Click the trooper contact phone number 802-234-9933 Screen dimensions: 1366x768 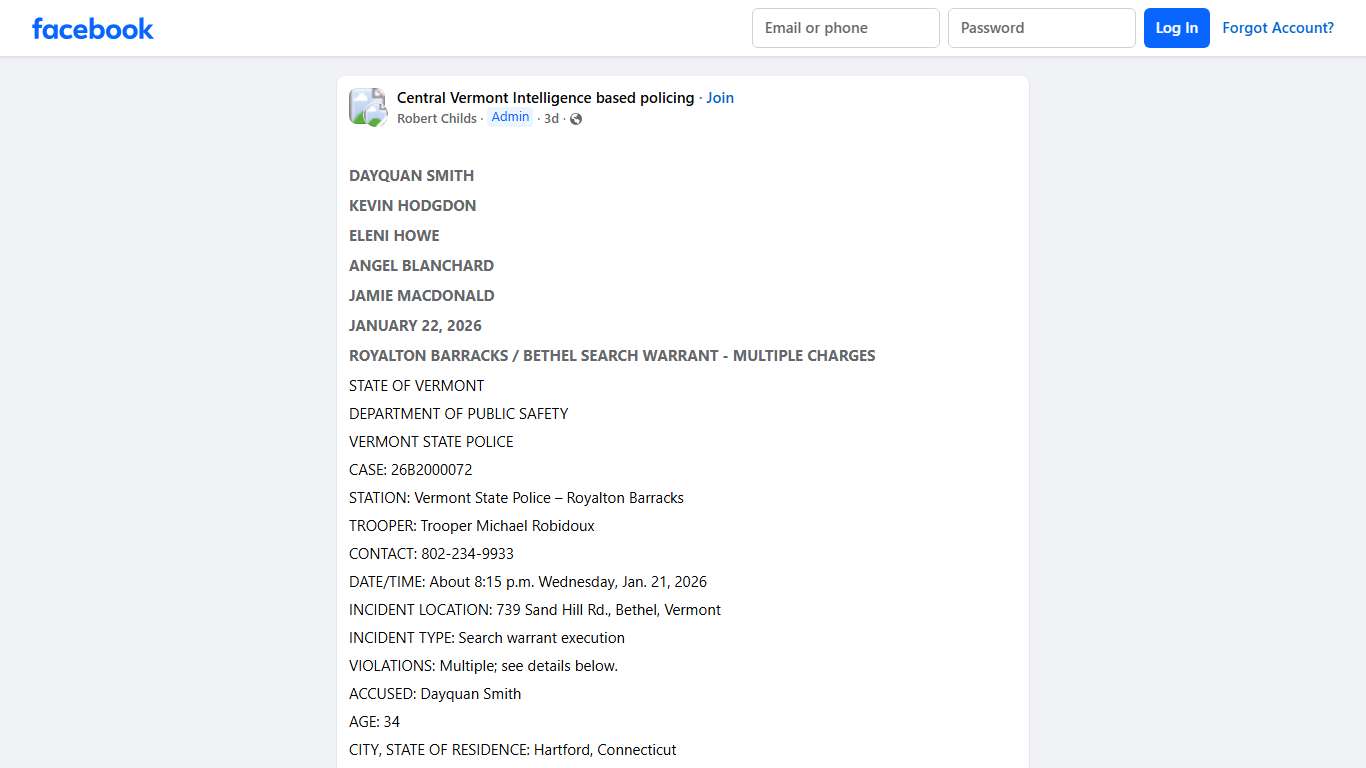pyautogui.click(x=467, y=553)
